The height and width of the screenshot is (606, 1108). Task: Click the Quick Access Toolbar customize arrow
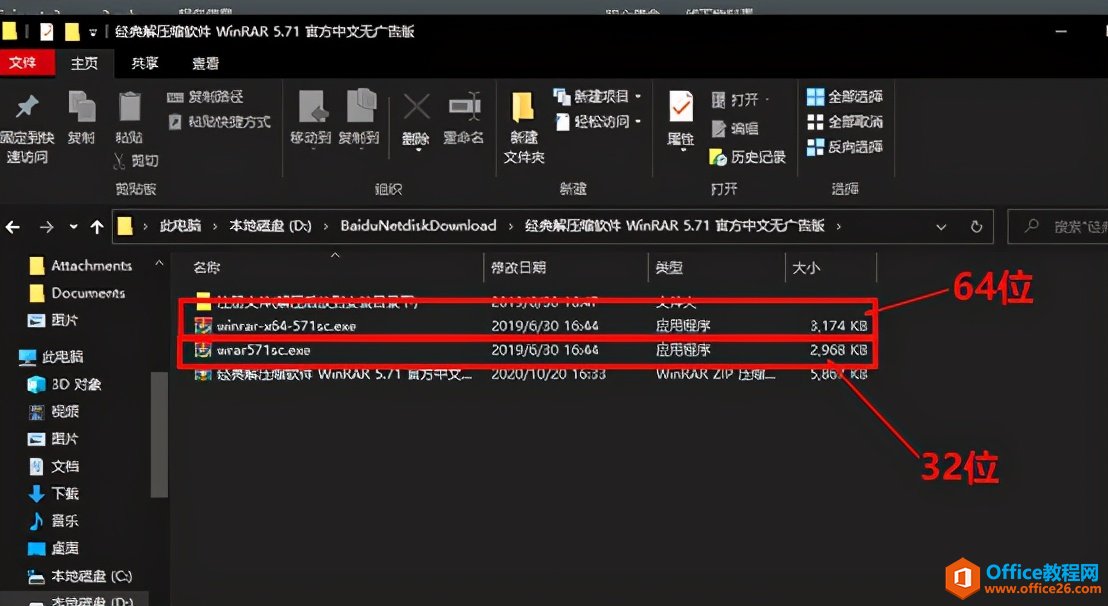coord(93,32)
